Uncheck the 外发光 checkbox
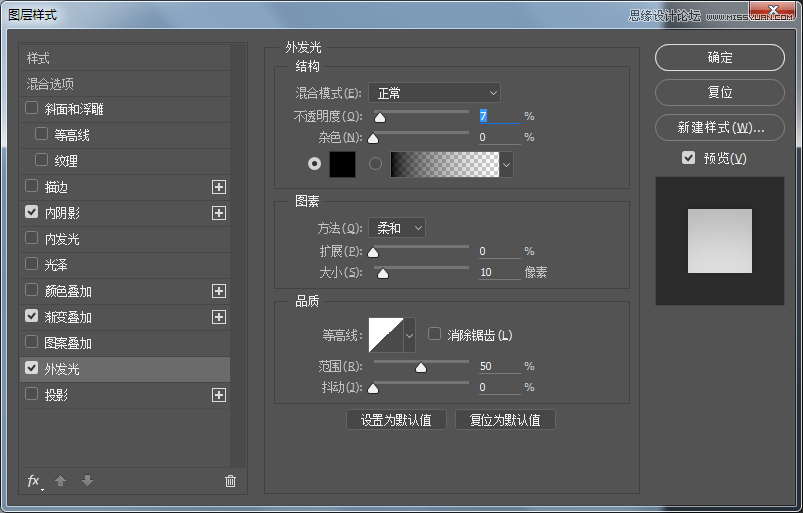The width and height of the screenshot is (803, 513). 32,368
